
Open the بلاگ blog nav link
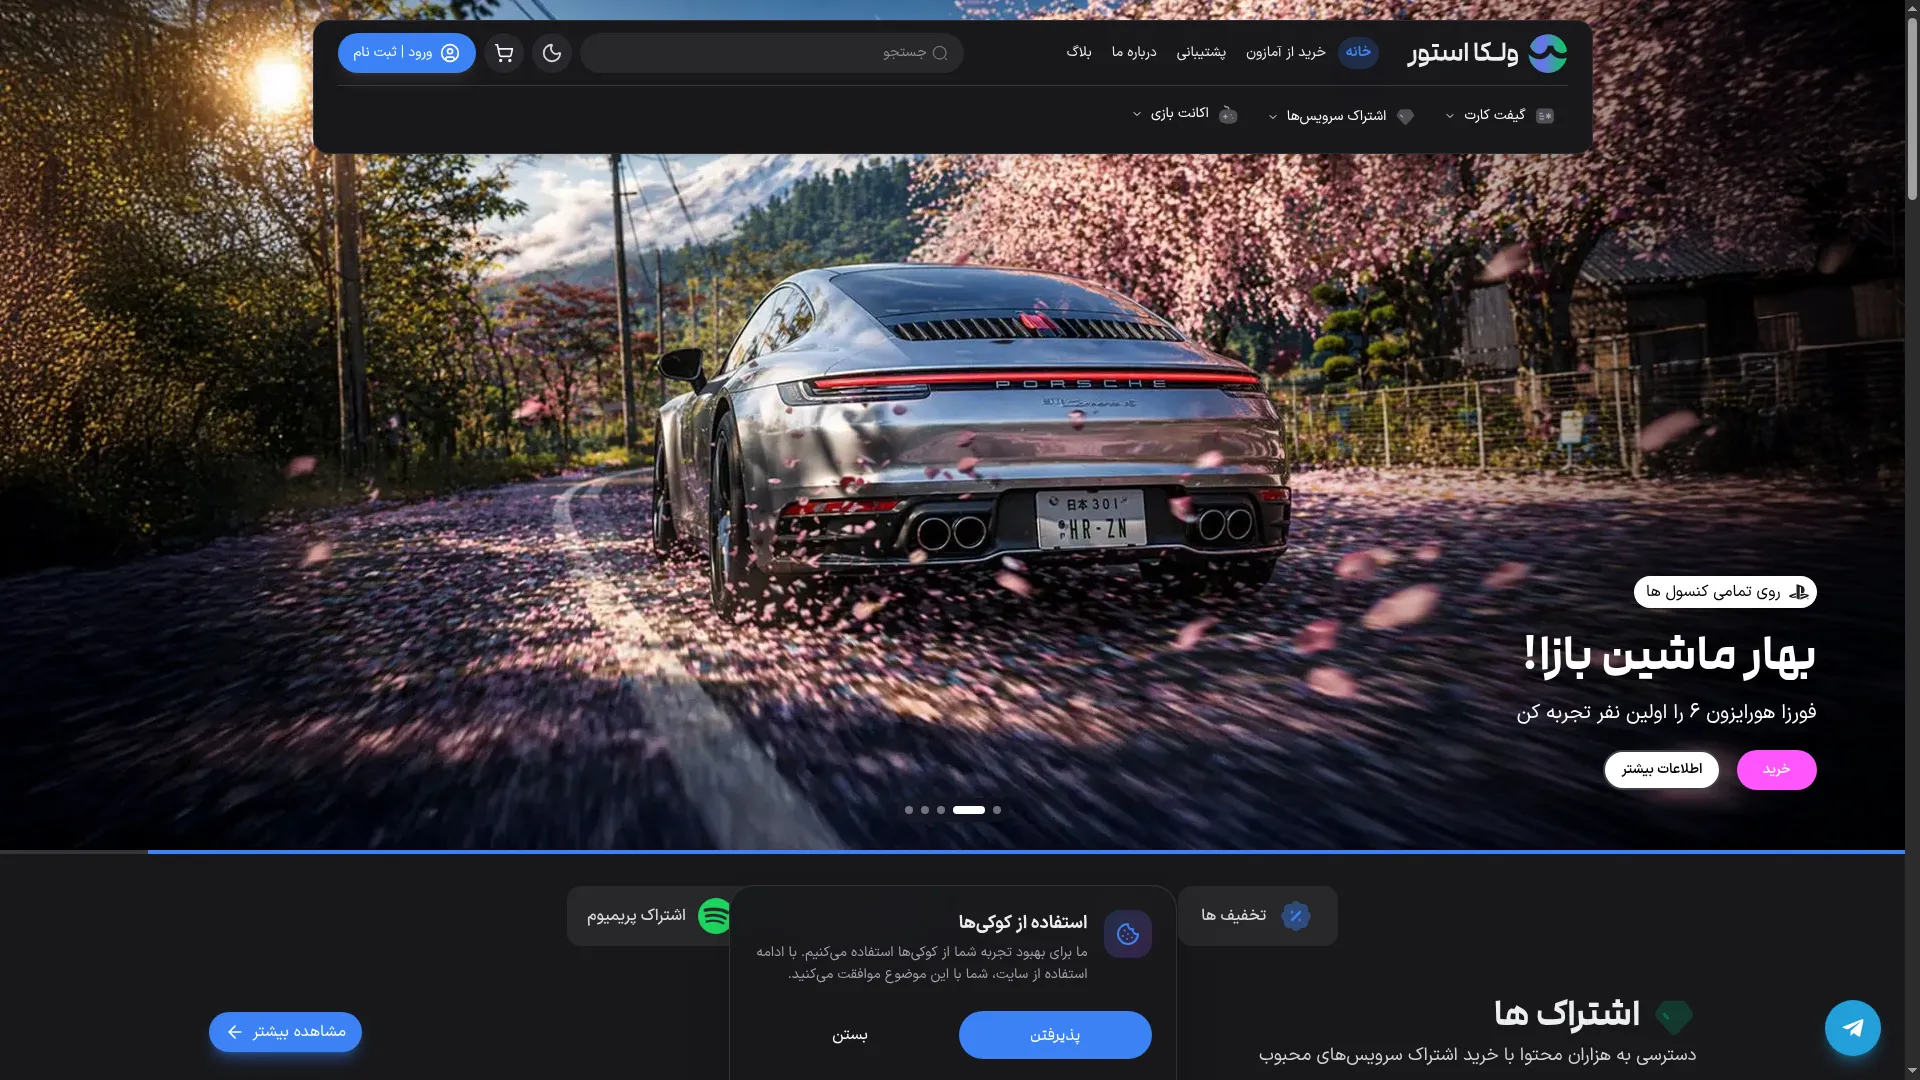pyautogui.click(x=1079, y=52)
